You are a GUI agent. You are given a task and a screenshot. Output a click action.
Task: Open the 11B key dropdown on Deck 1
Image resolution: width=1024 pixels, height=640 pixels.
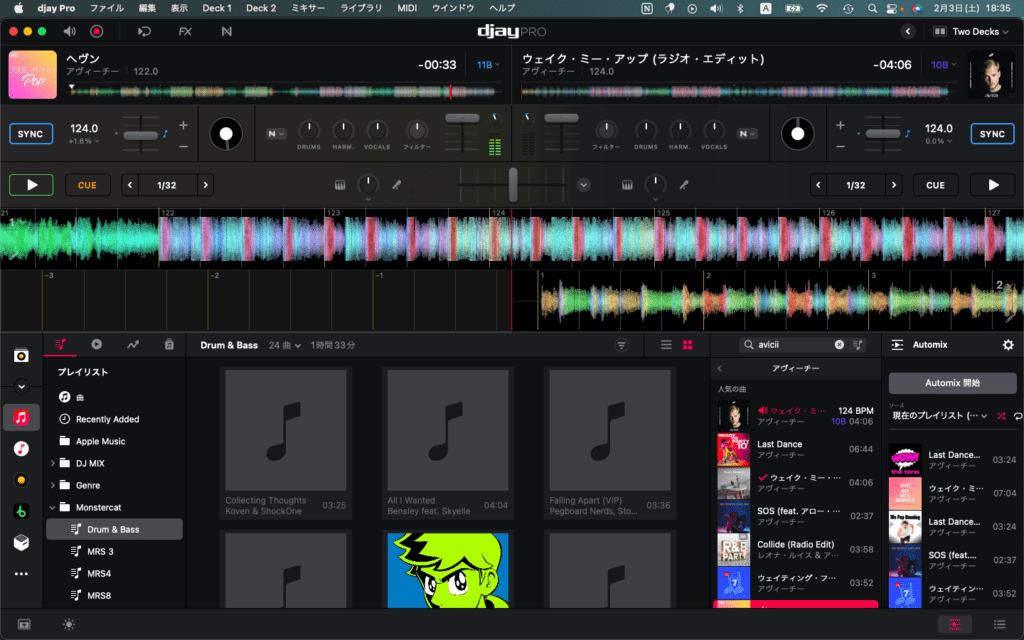pyautogui.click(x=488, y=65)
